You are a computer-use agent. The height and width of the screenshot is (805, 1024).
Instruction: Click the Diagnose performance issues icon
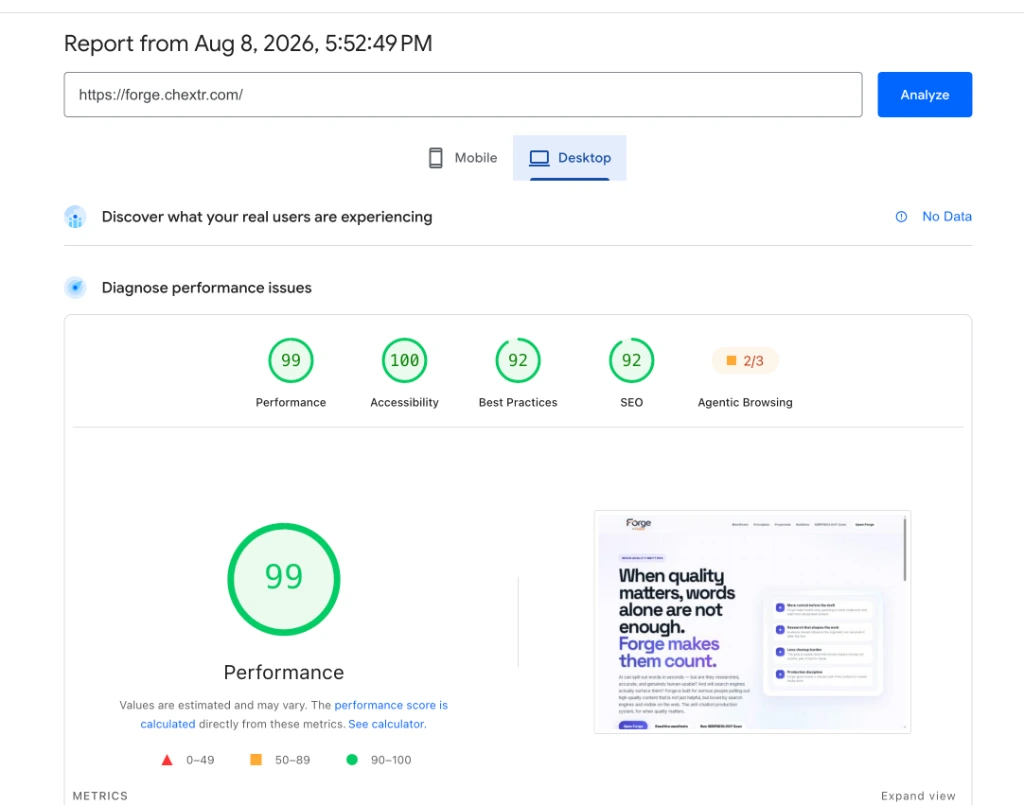[75, 287]
